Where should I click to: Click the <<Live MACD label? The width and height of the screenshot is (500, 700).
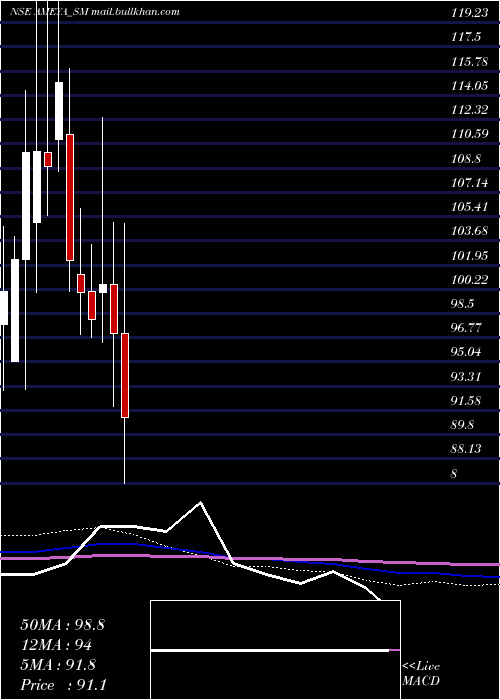point(421,673)
